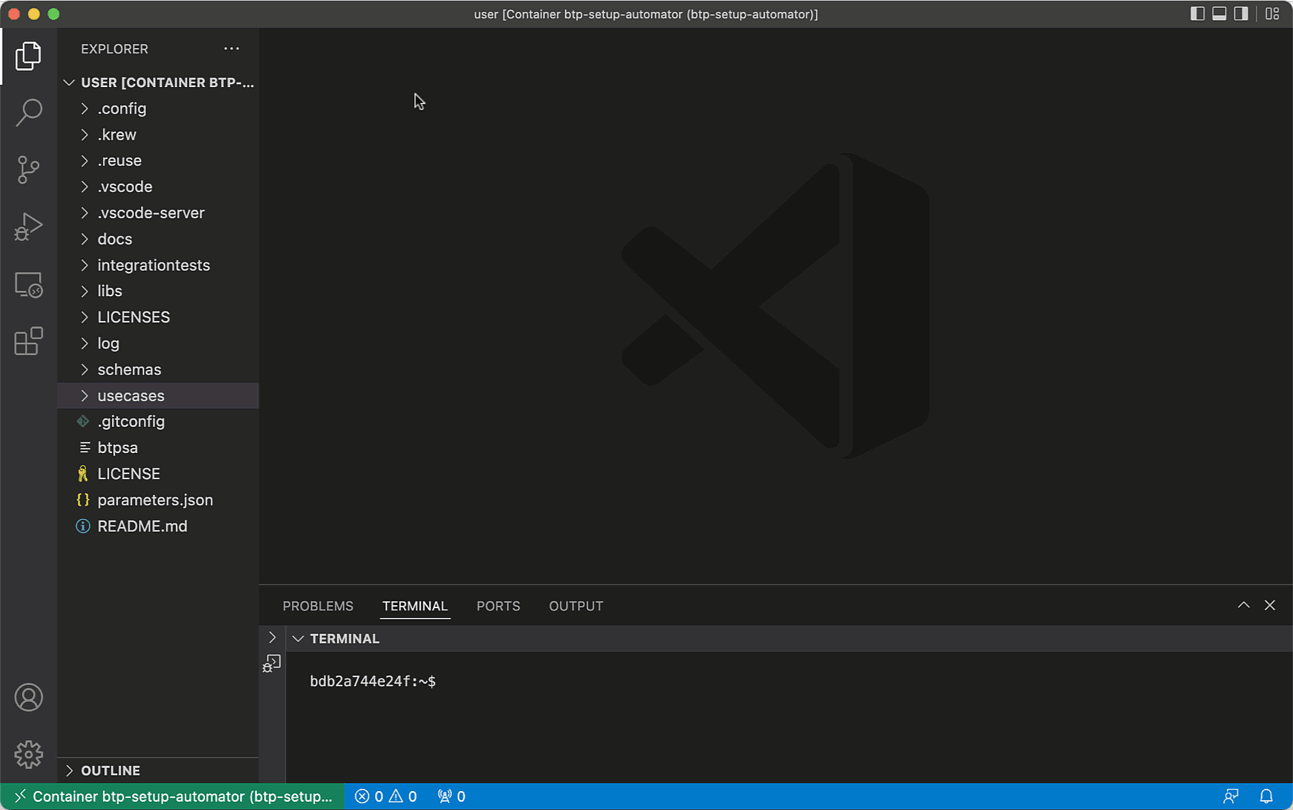Open errors and warnings status item
The width and height of the screenshot is (1293, 810).
click(386, 797)
